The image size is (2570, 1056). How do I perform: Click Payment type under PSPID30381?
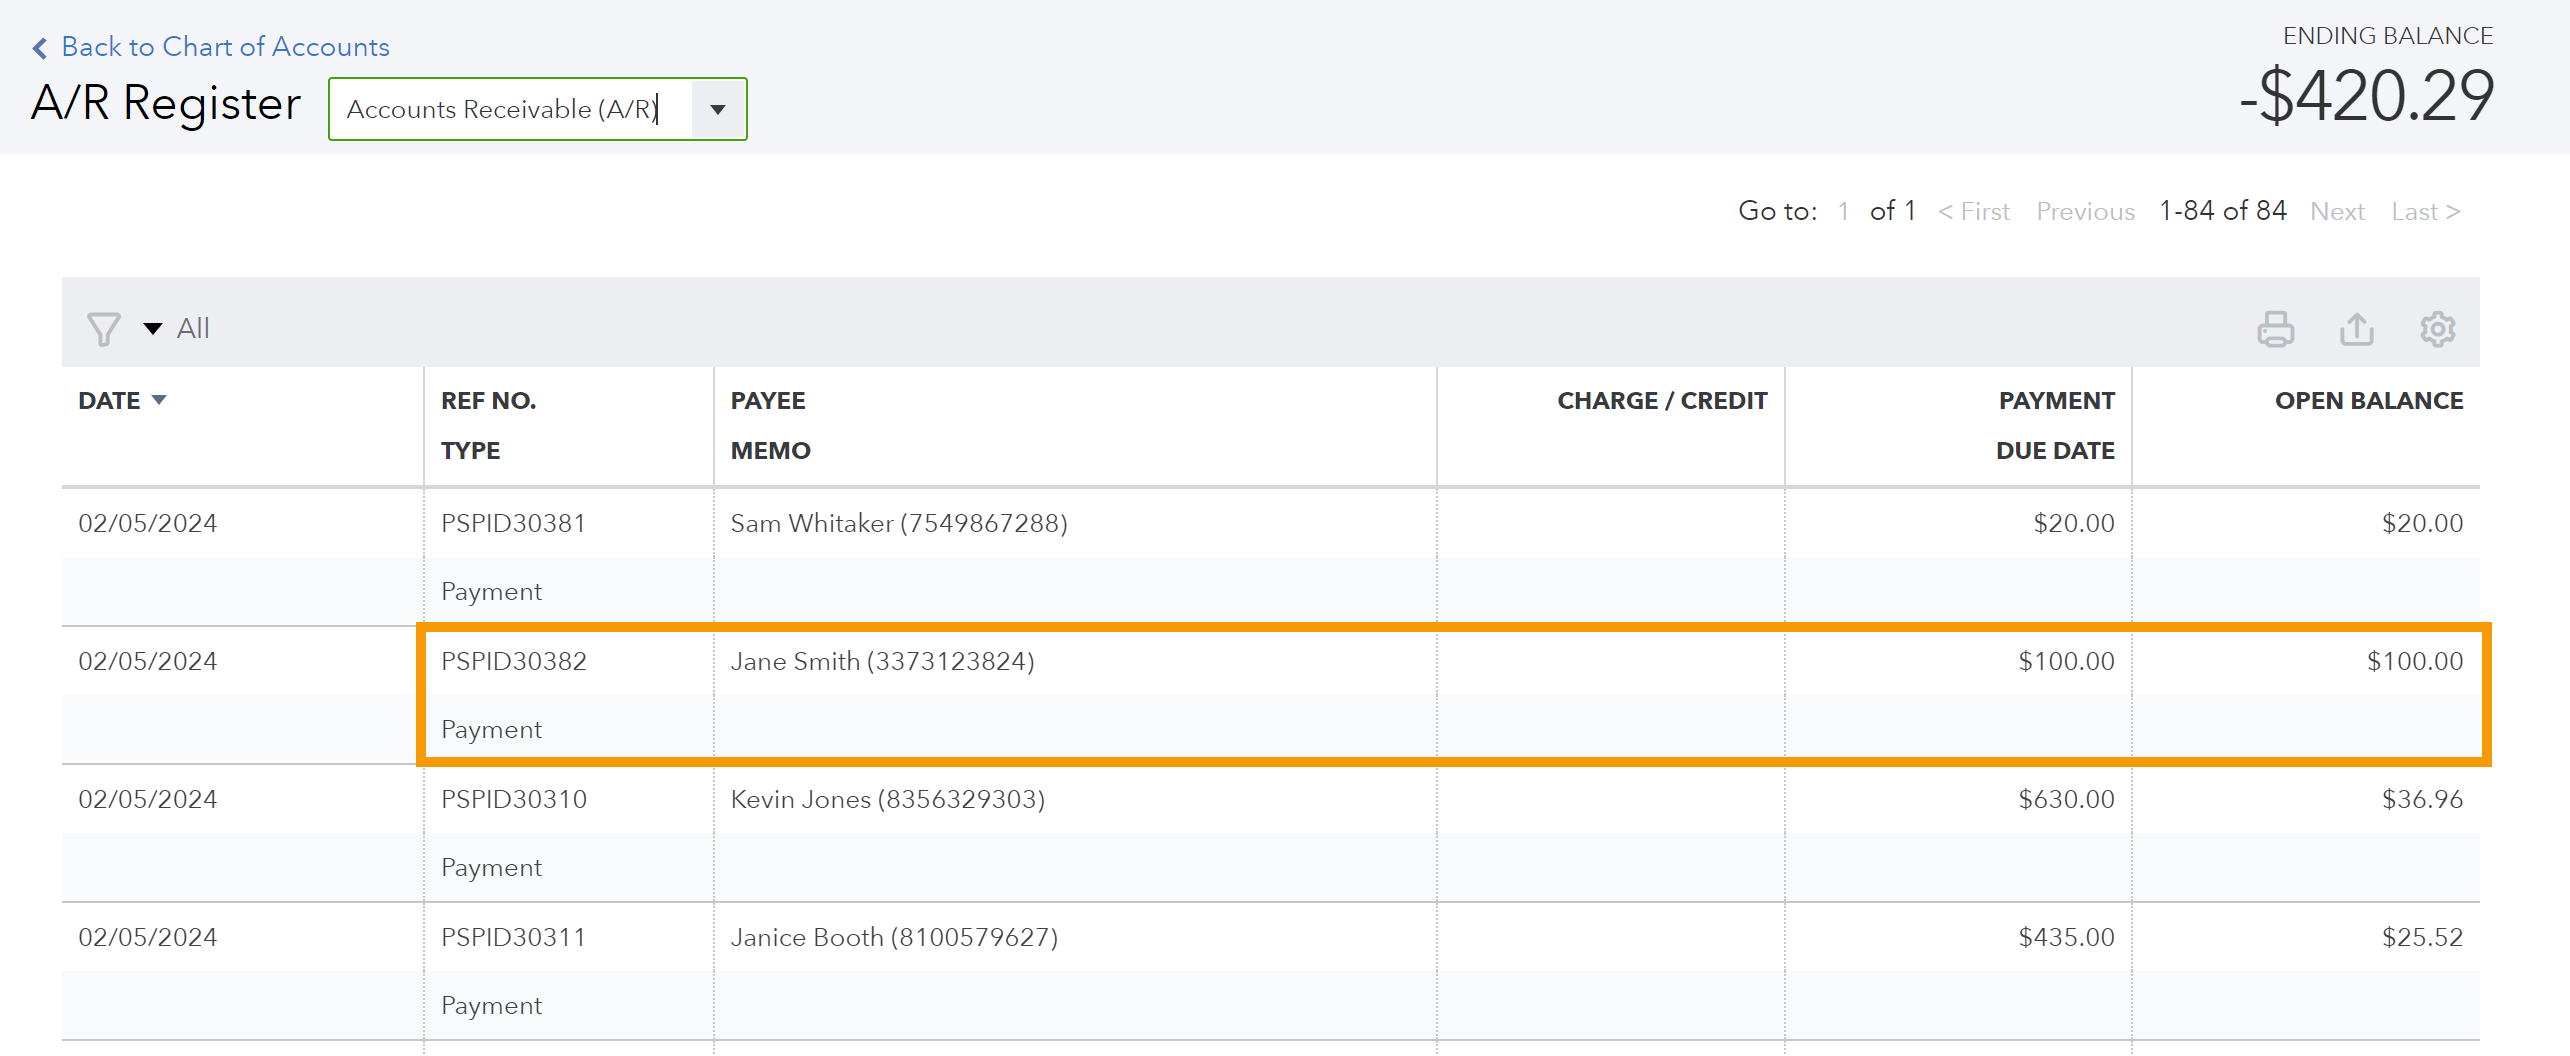coord(491,592)
